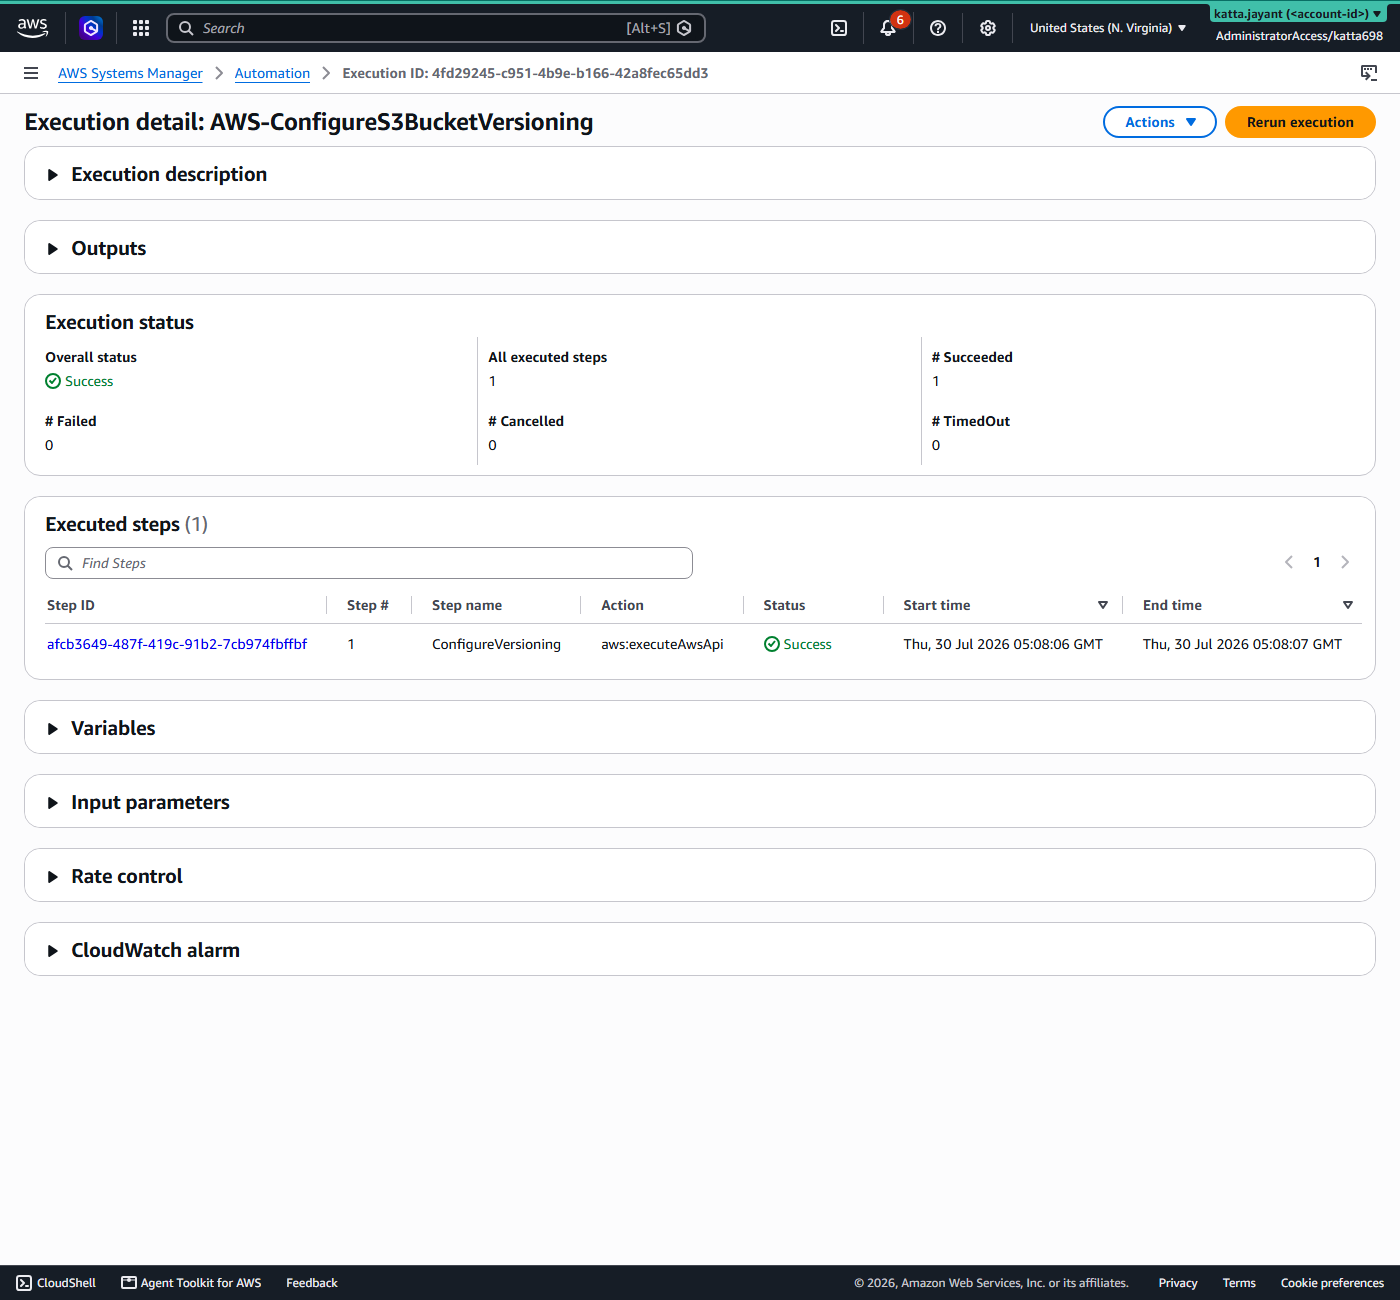Click the Action column header

[622, 605]
